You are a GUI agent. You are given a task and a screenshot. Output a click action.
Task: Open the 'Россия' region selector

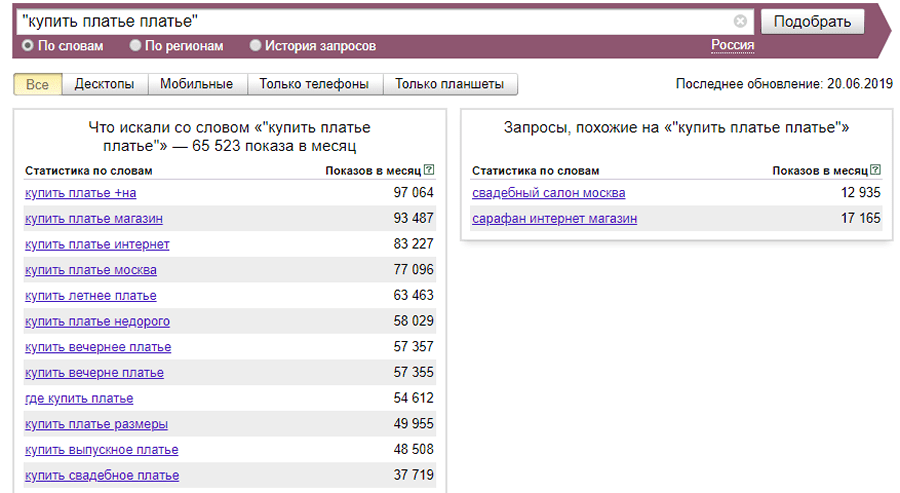click(x=732, y=45)
